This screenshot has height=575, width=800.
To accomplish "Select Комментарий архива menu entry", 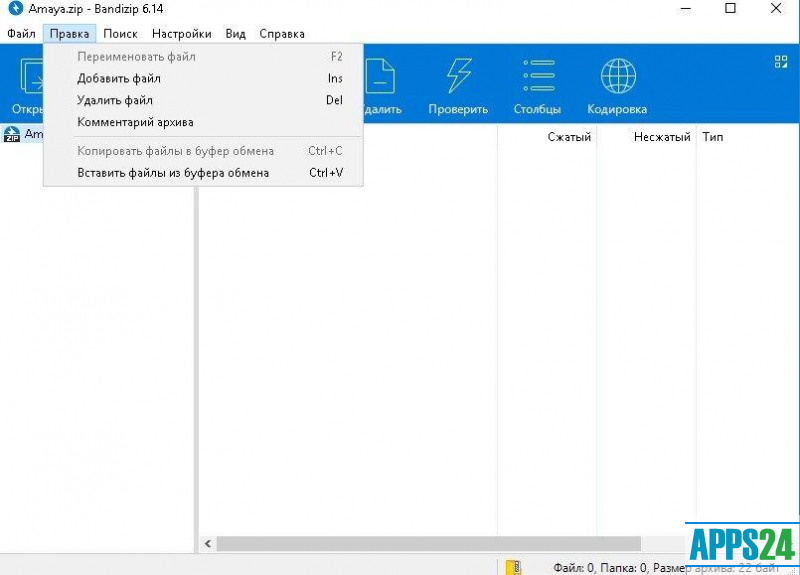I will pyautogui.click(x=204, y=122).
